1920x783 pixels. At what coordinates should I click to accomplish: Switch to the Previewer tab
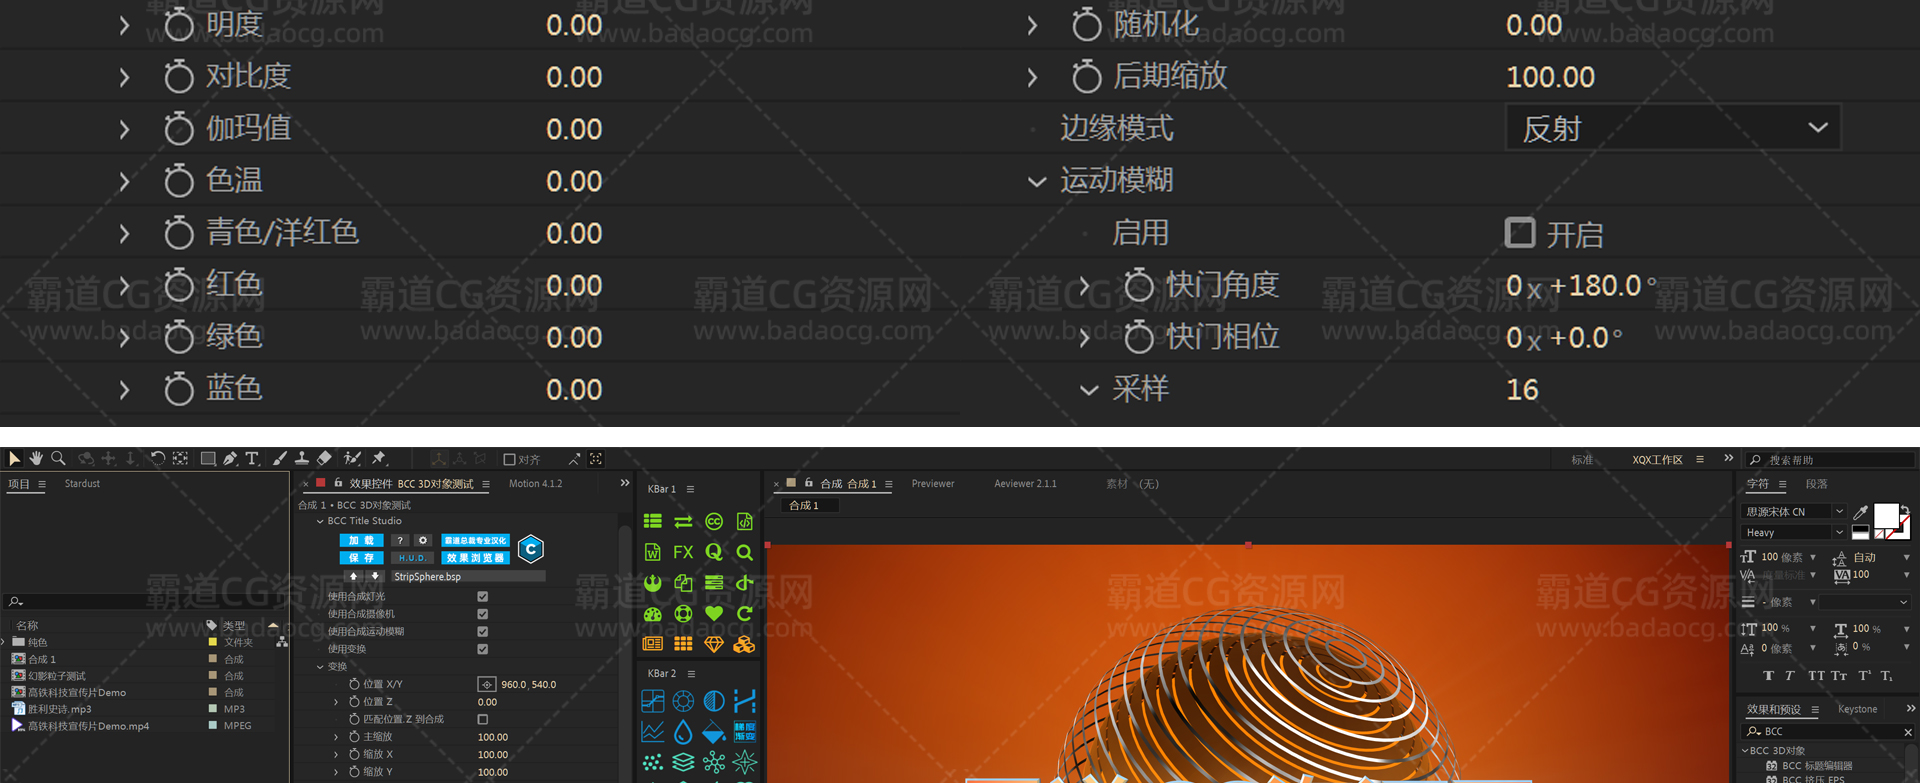pyautogui.click(x=932, y=484)
